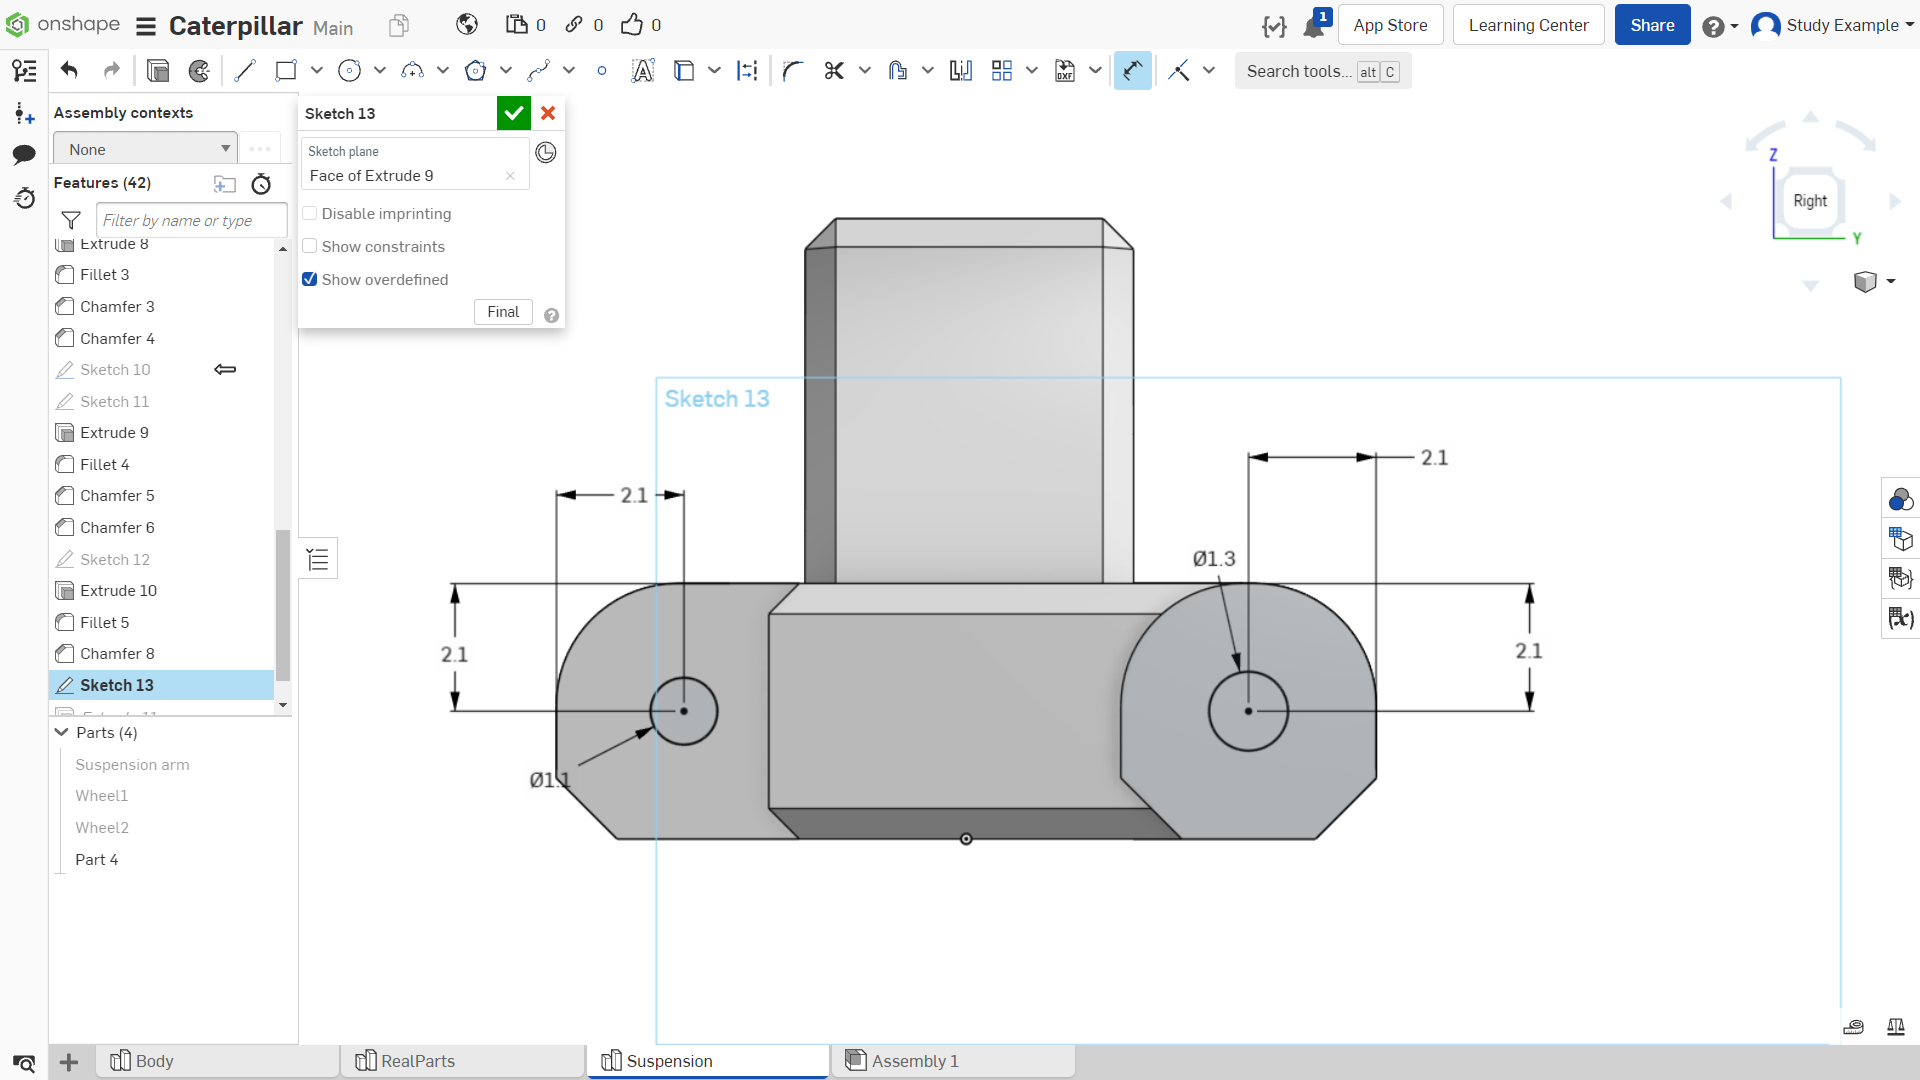Switch to the RealParts tab
The height and width of the screenshot is (1080, 1920).
point(462,1061)
